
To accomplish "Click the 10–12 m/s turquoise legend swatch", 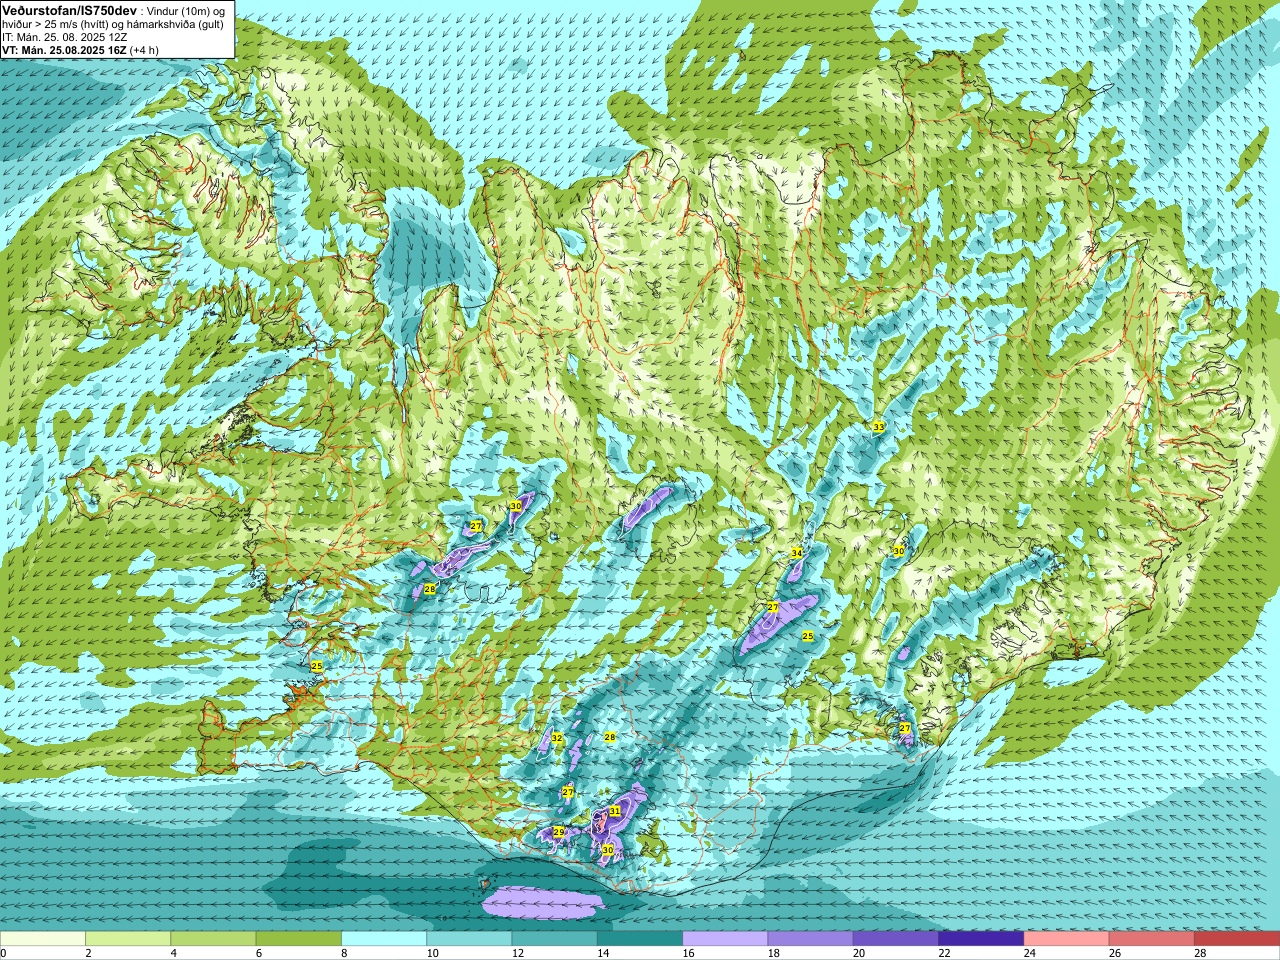I will tap(469, 939).
